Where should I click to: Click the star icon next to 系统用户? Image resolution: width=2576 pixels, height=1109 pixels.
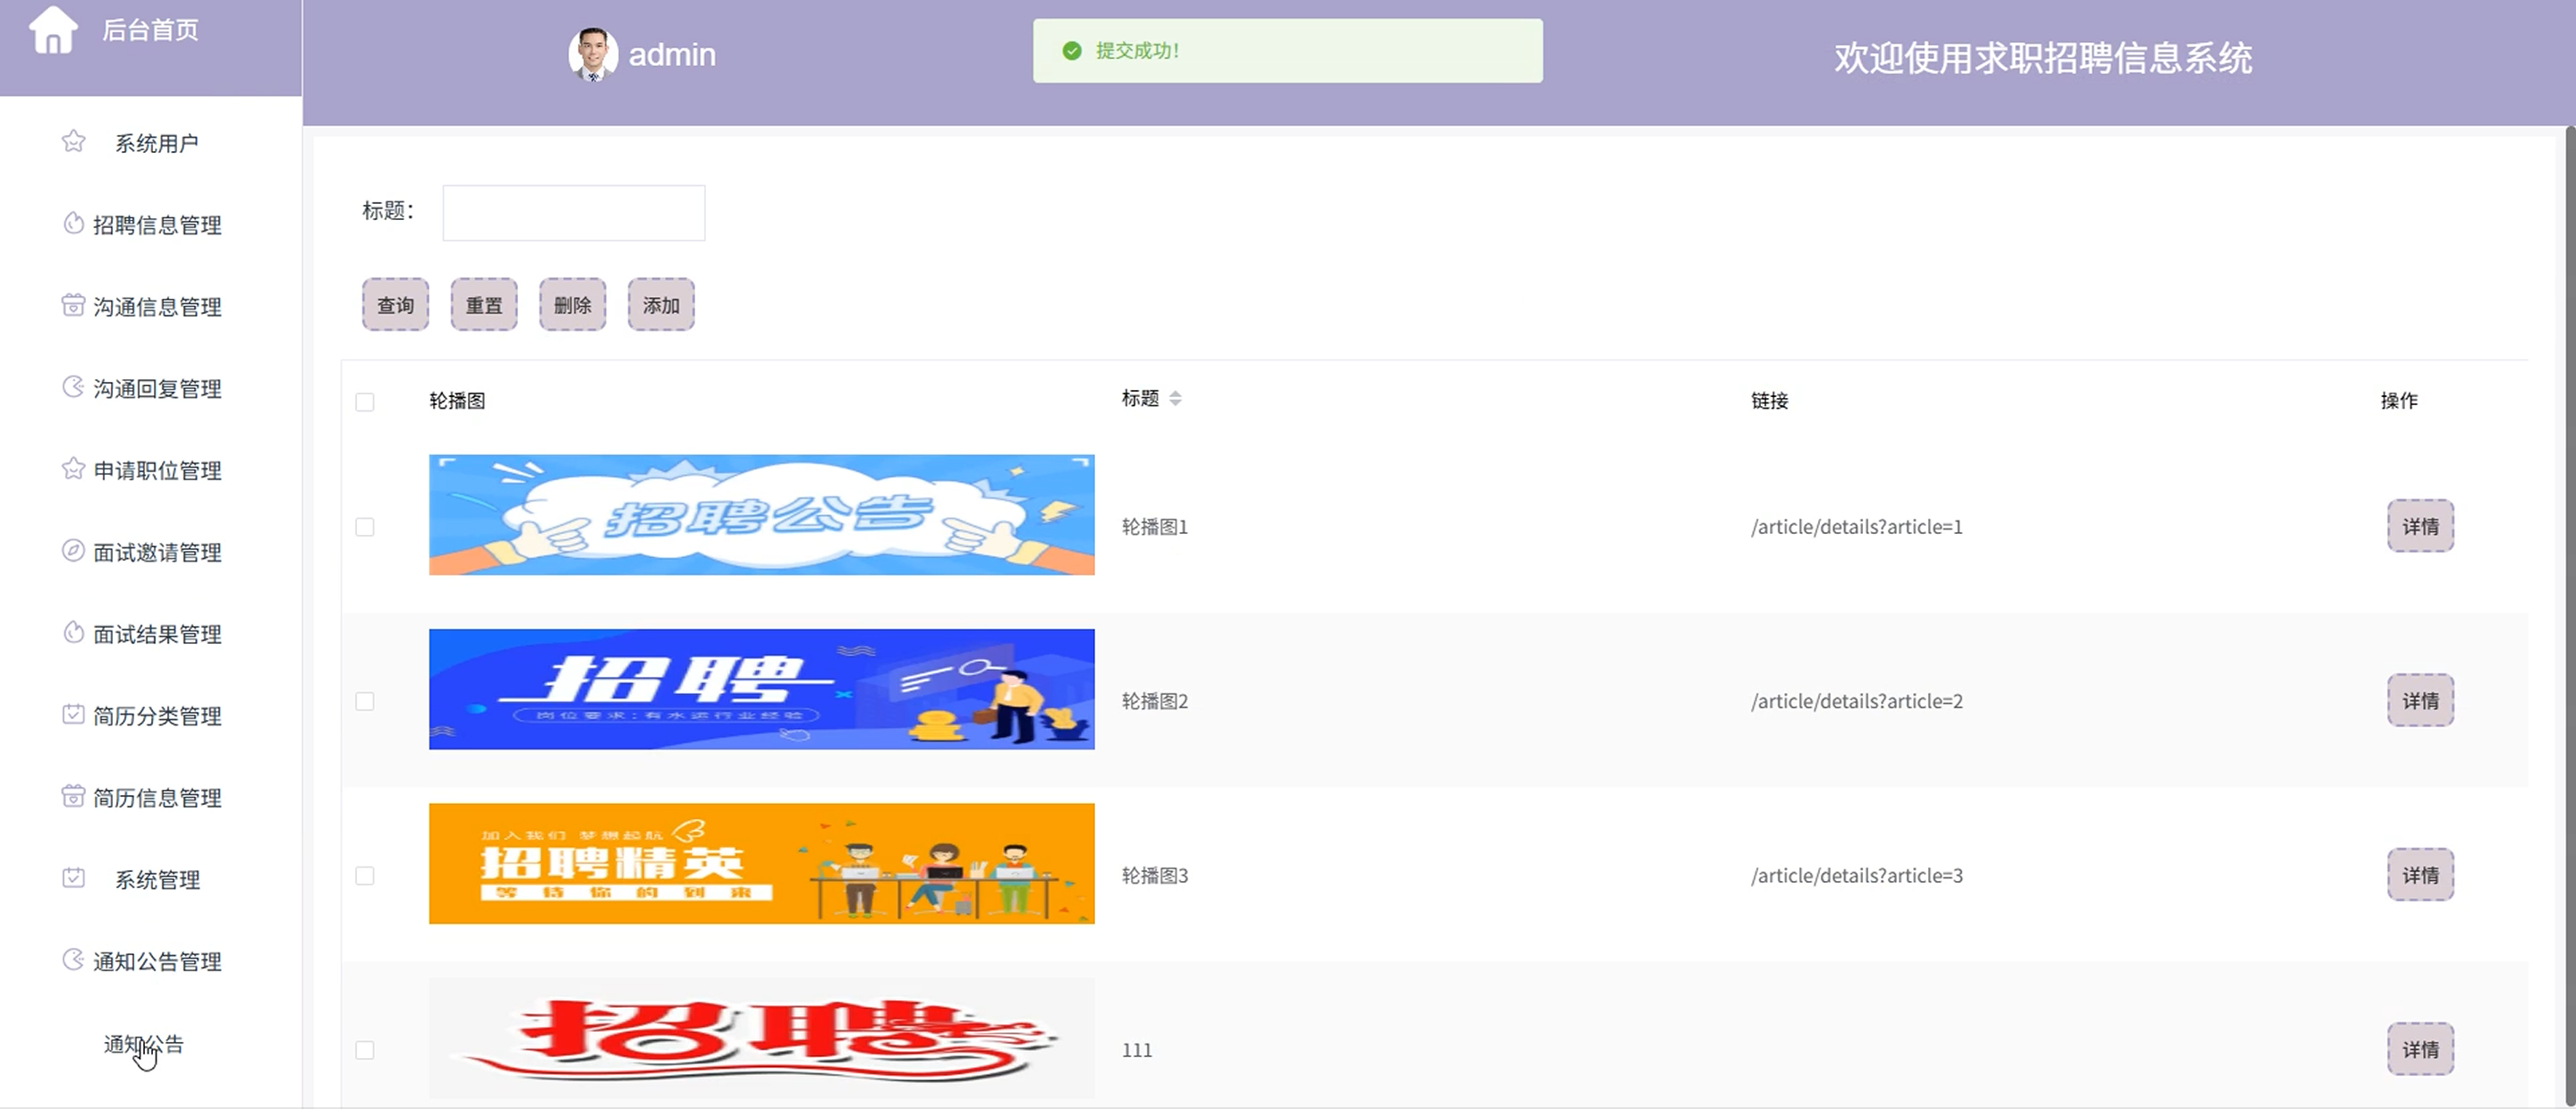pos(73,142)
